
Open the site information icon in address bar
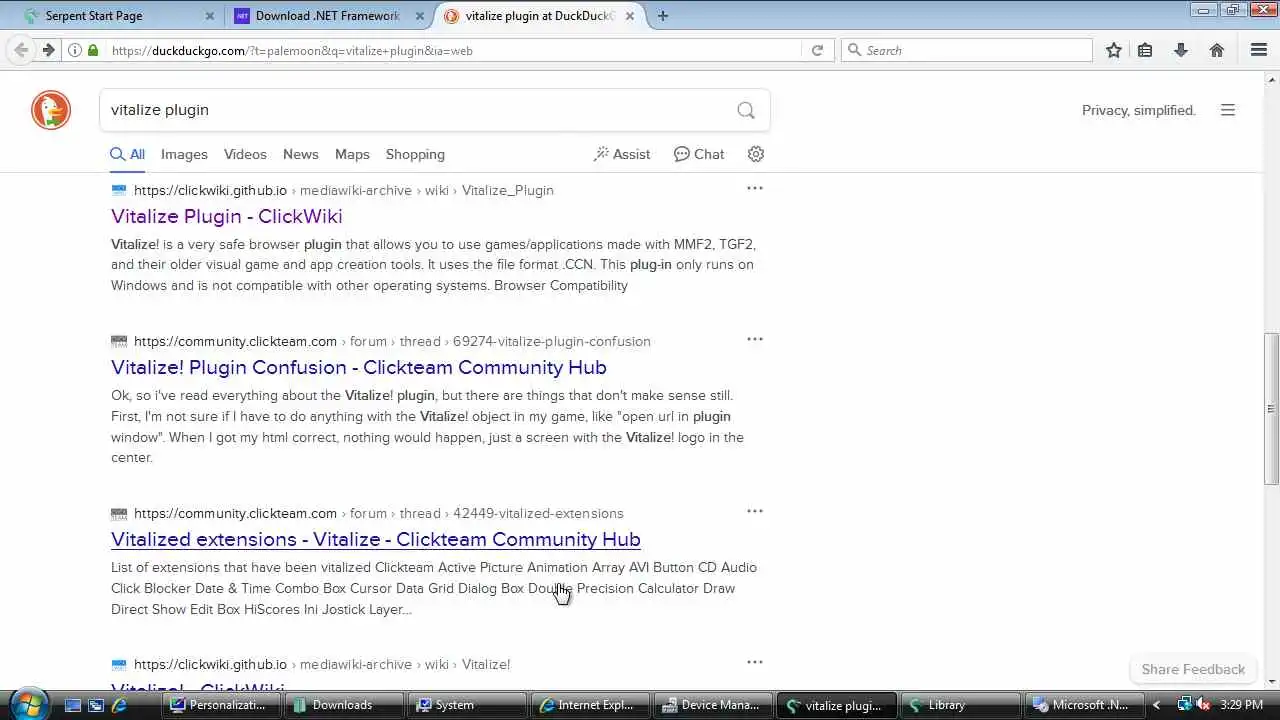pos(75,50)
